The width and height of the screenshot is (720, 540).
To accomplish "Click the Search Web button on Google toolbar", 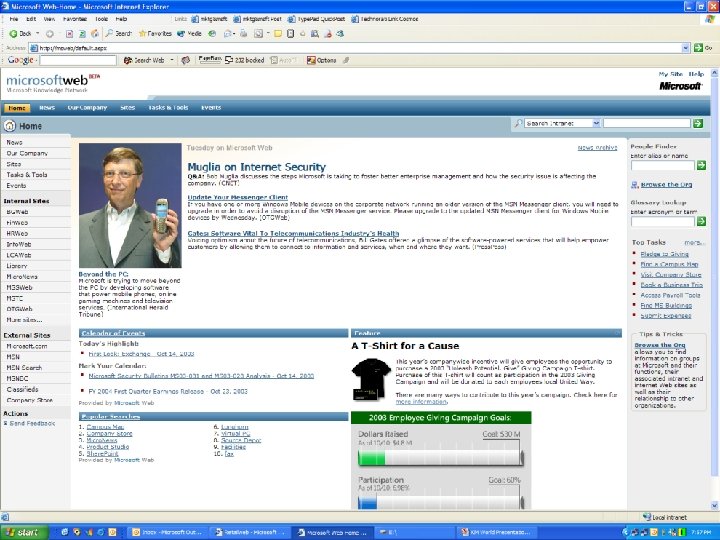I will coord(144,60).
